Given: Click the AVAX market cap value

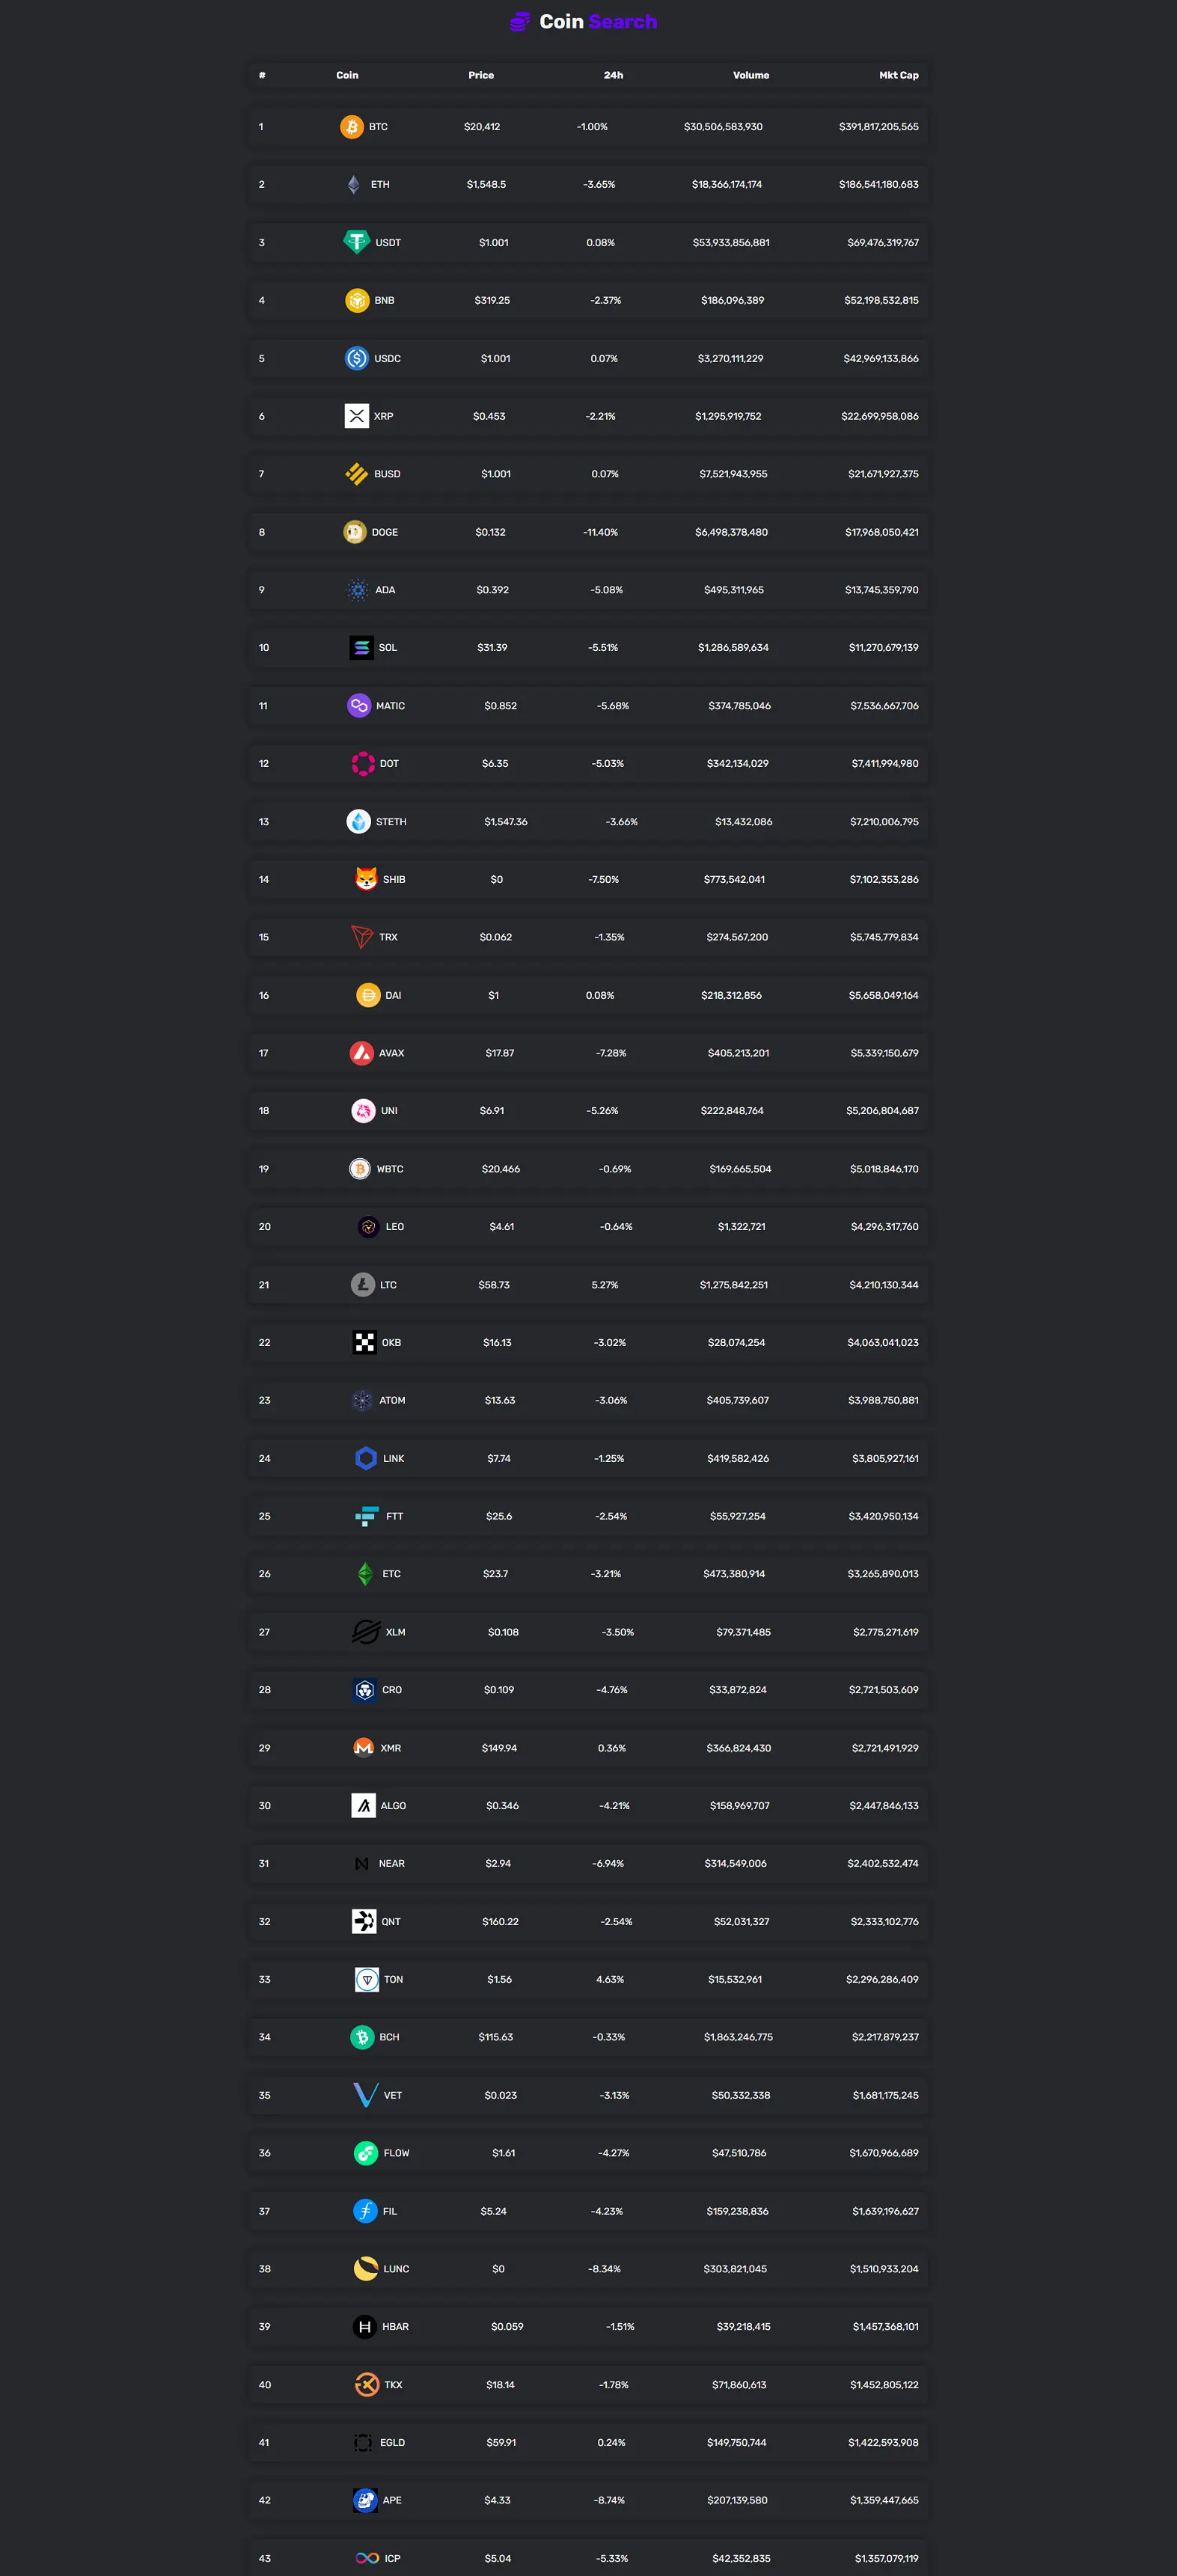Looking at the screenshot, I should [884, 1053].
